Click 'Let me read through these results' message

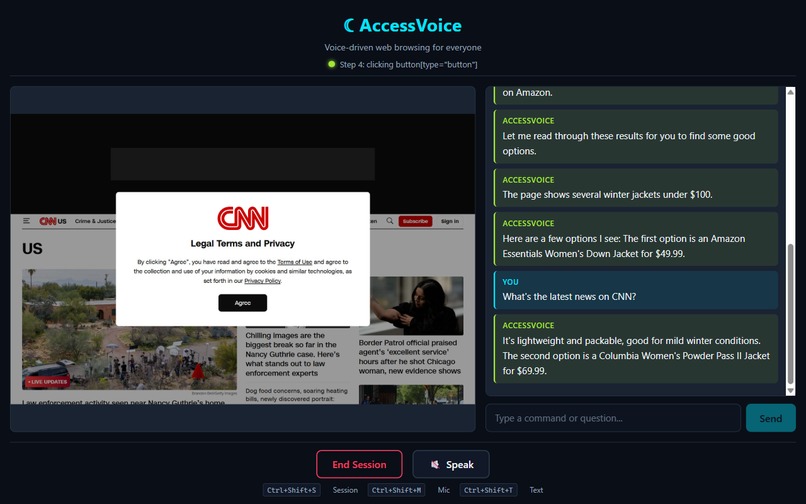pyautogui.click(x=636, y=136)
